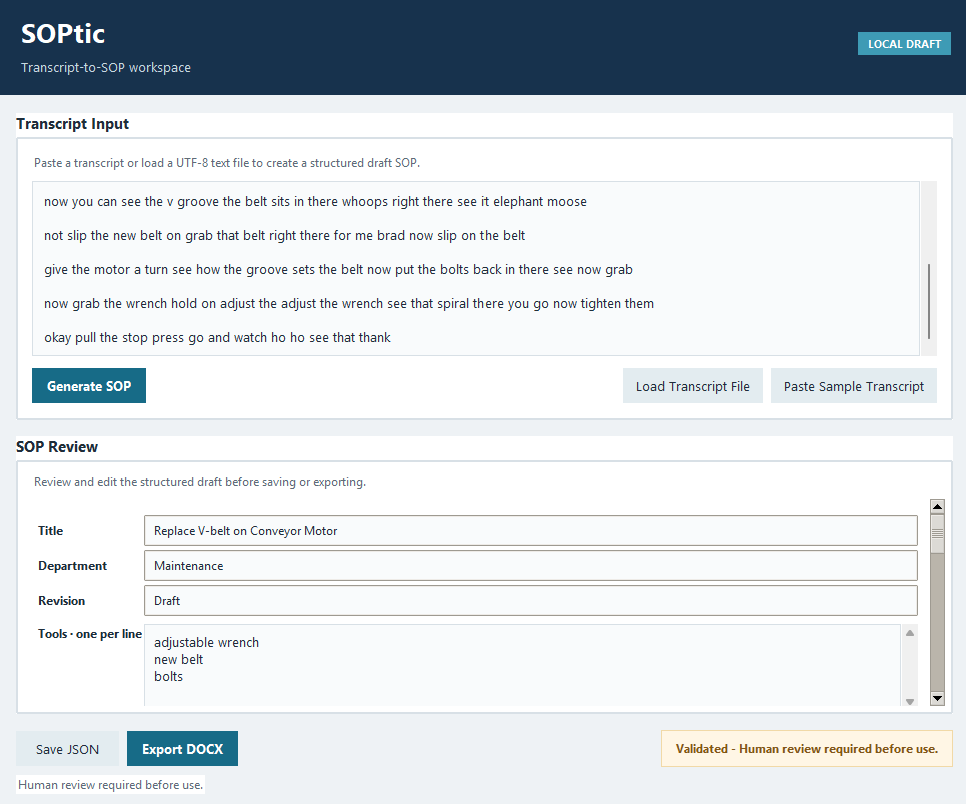Image resolution: width=966 pixels, height=804 pixels.
Task: Click inside the transcript text area
Action: [x=476, y=269]
